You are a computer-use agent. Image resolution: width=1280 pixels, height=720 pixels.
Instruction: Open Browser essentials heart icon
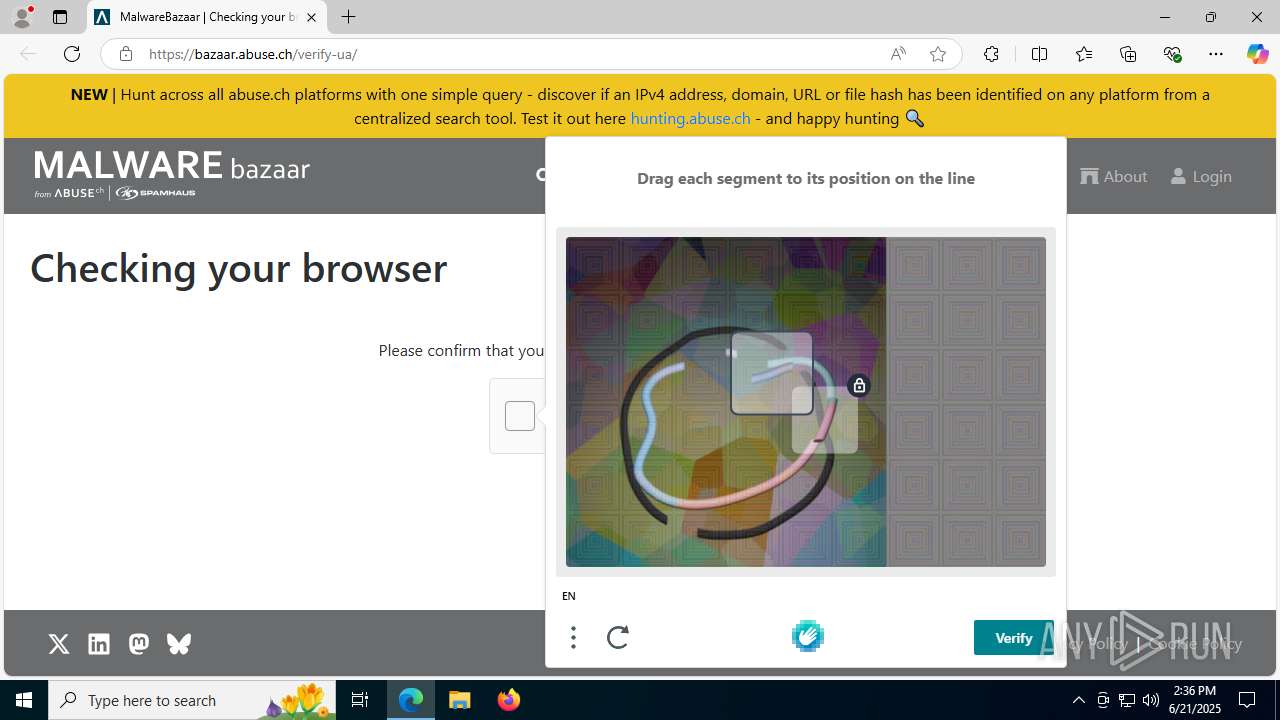click(1172, 54)
